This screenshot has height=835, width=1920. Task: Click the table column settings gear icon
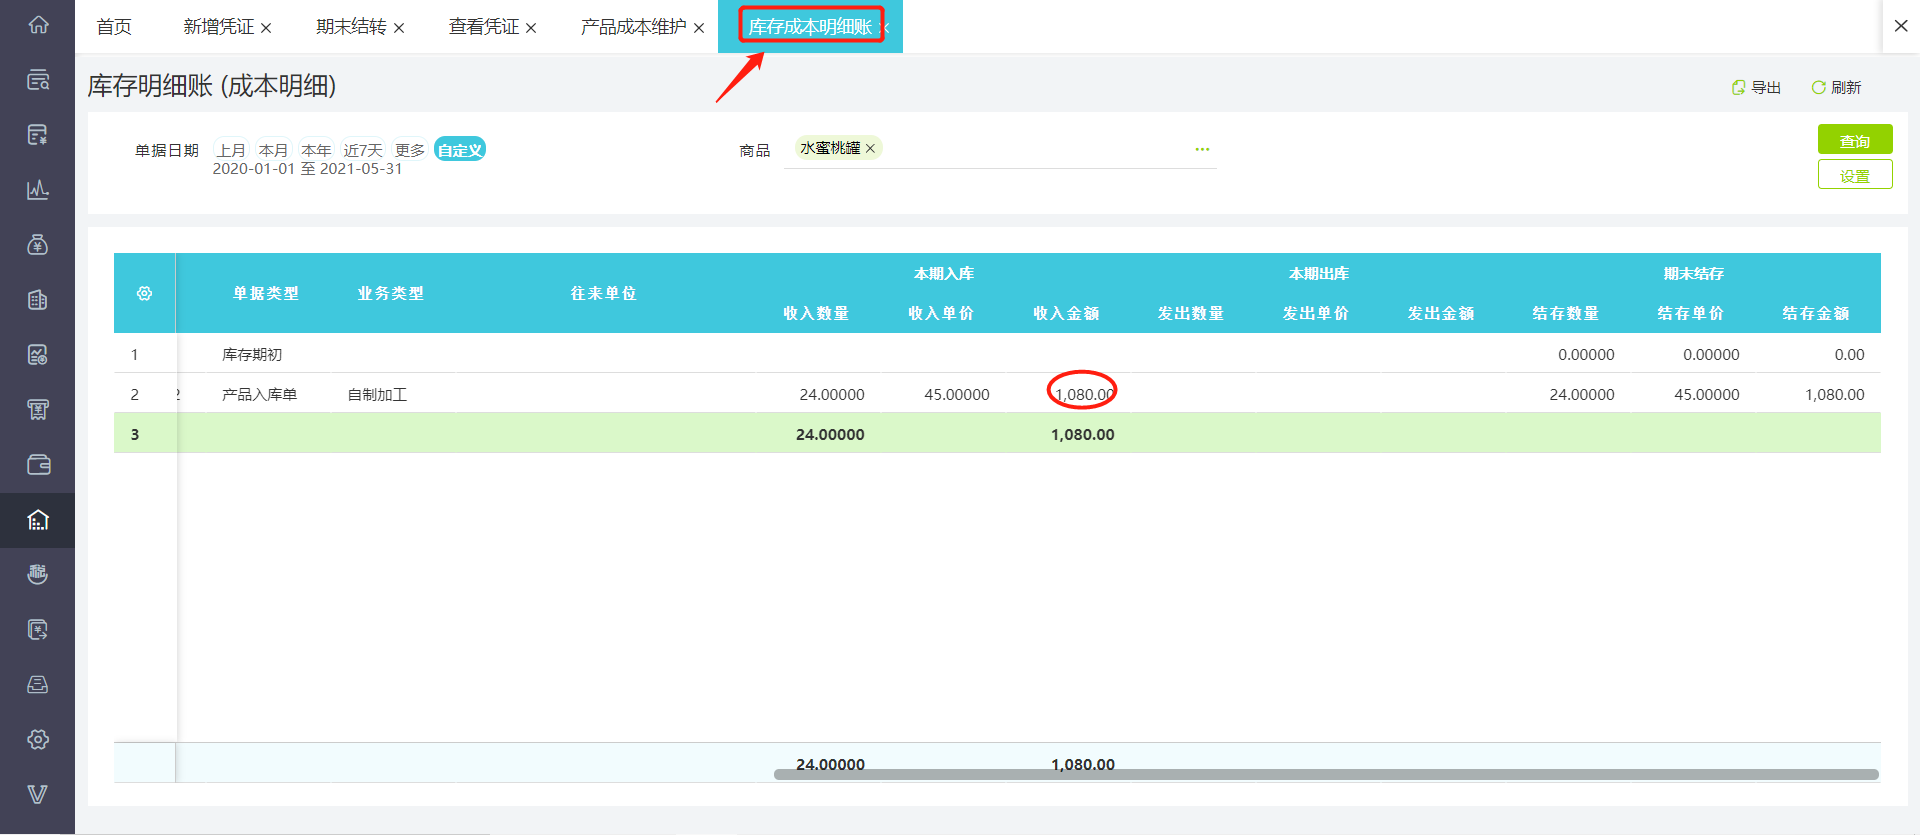144,293
